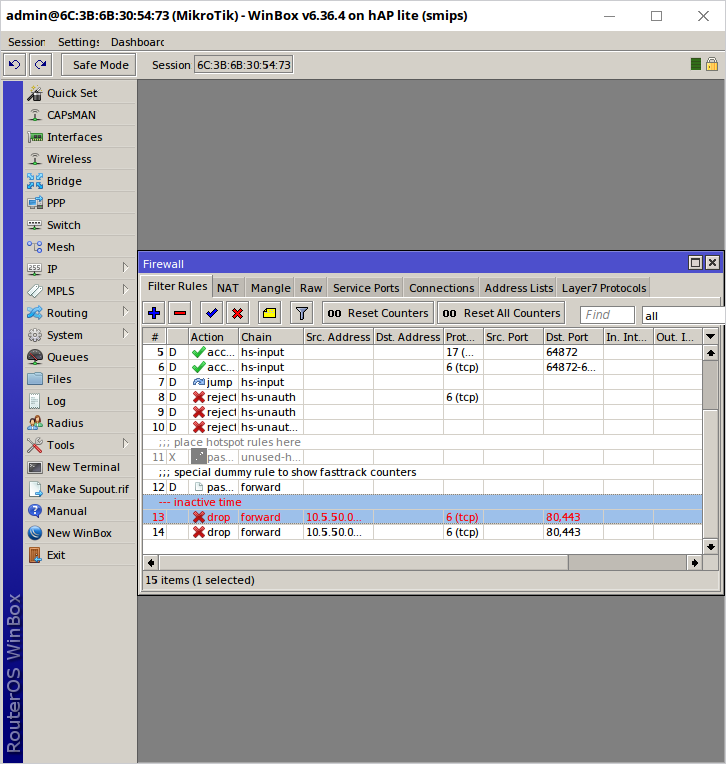Click the vertical scrollbar down arrow
This screenshot has height=764, width=726.
coord(711,547)
